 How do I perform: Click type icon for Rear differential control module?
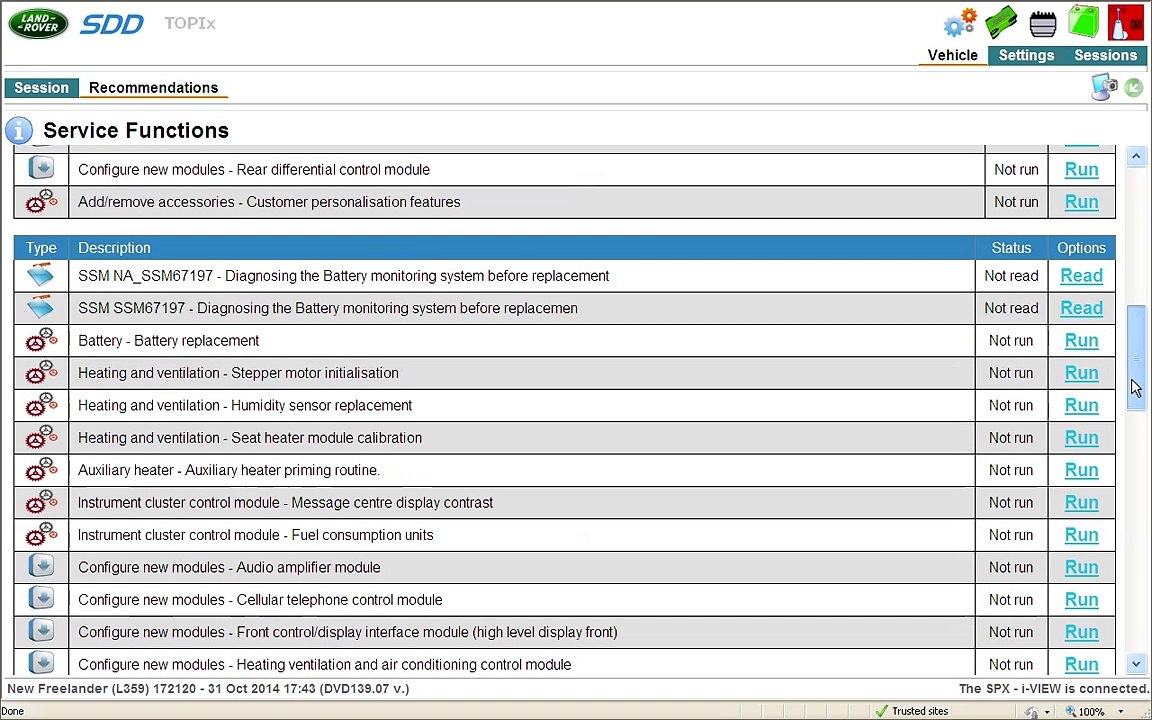pyautogui.click(x=42, y=169)
